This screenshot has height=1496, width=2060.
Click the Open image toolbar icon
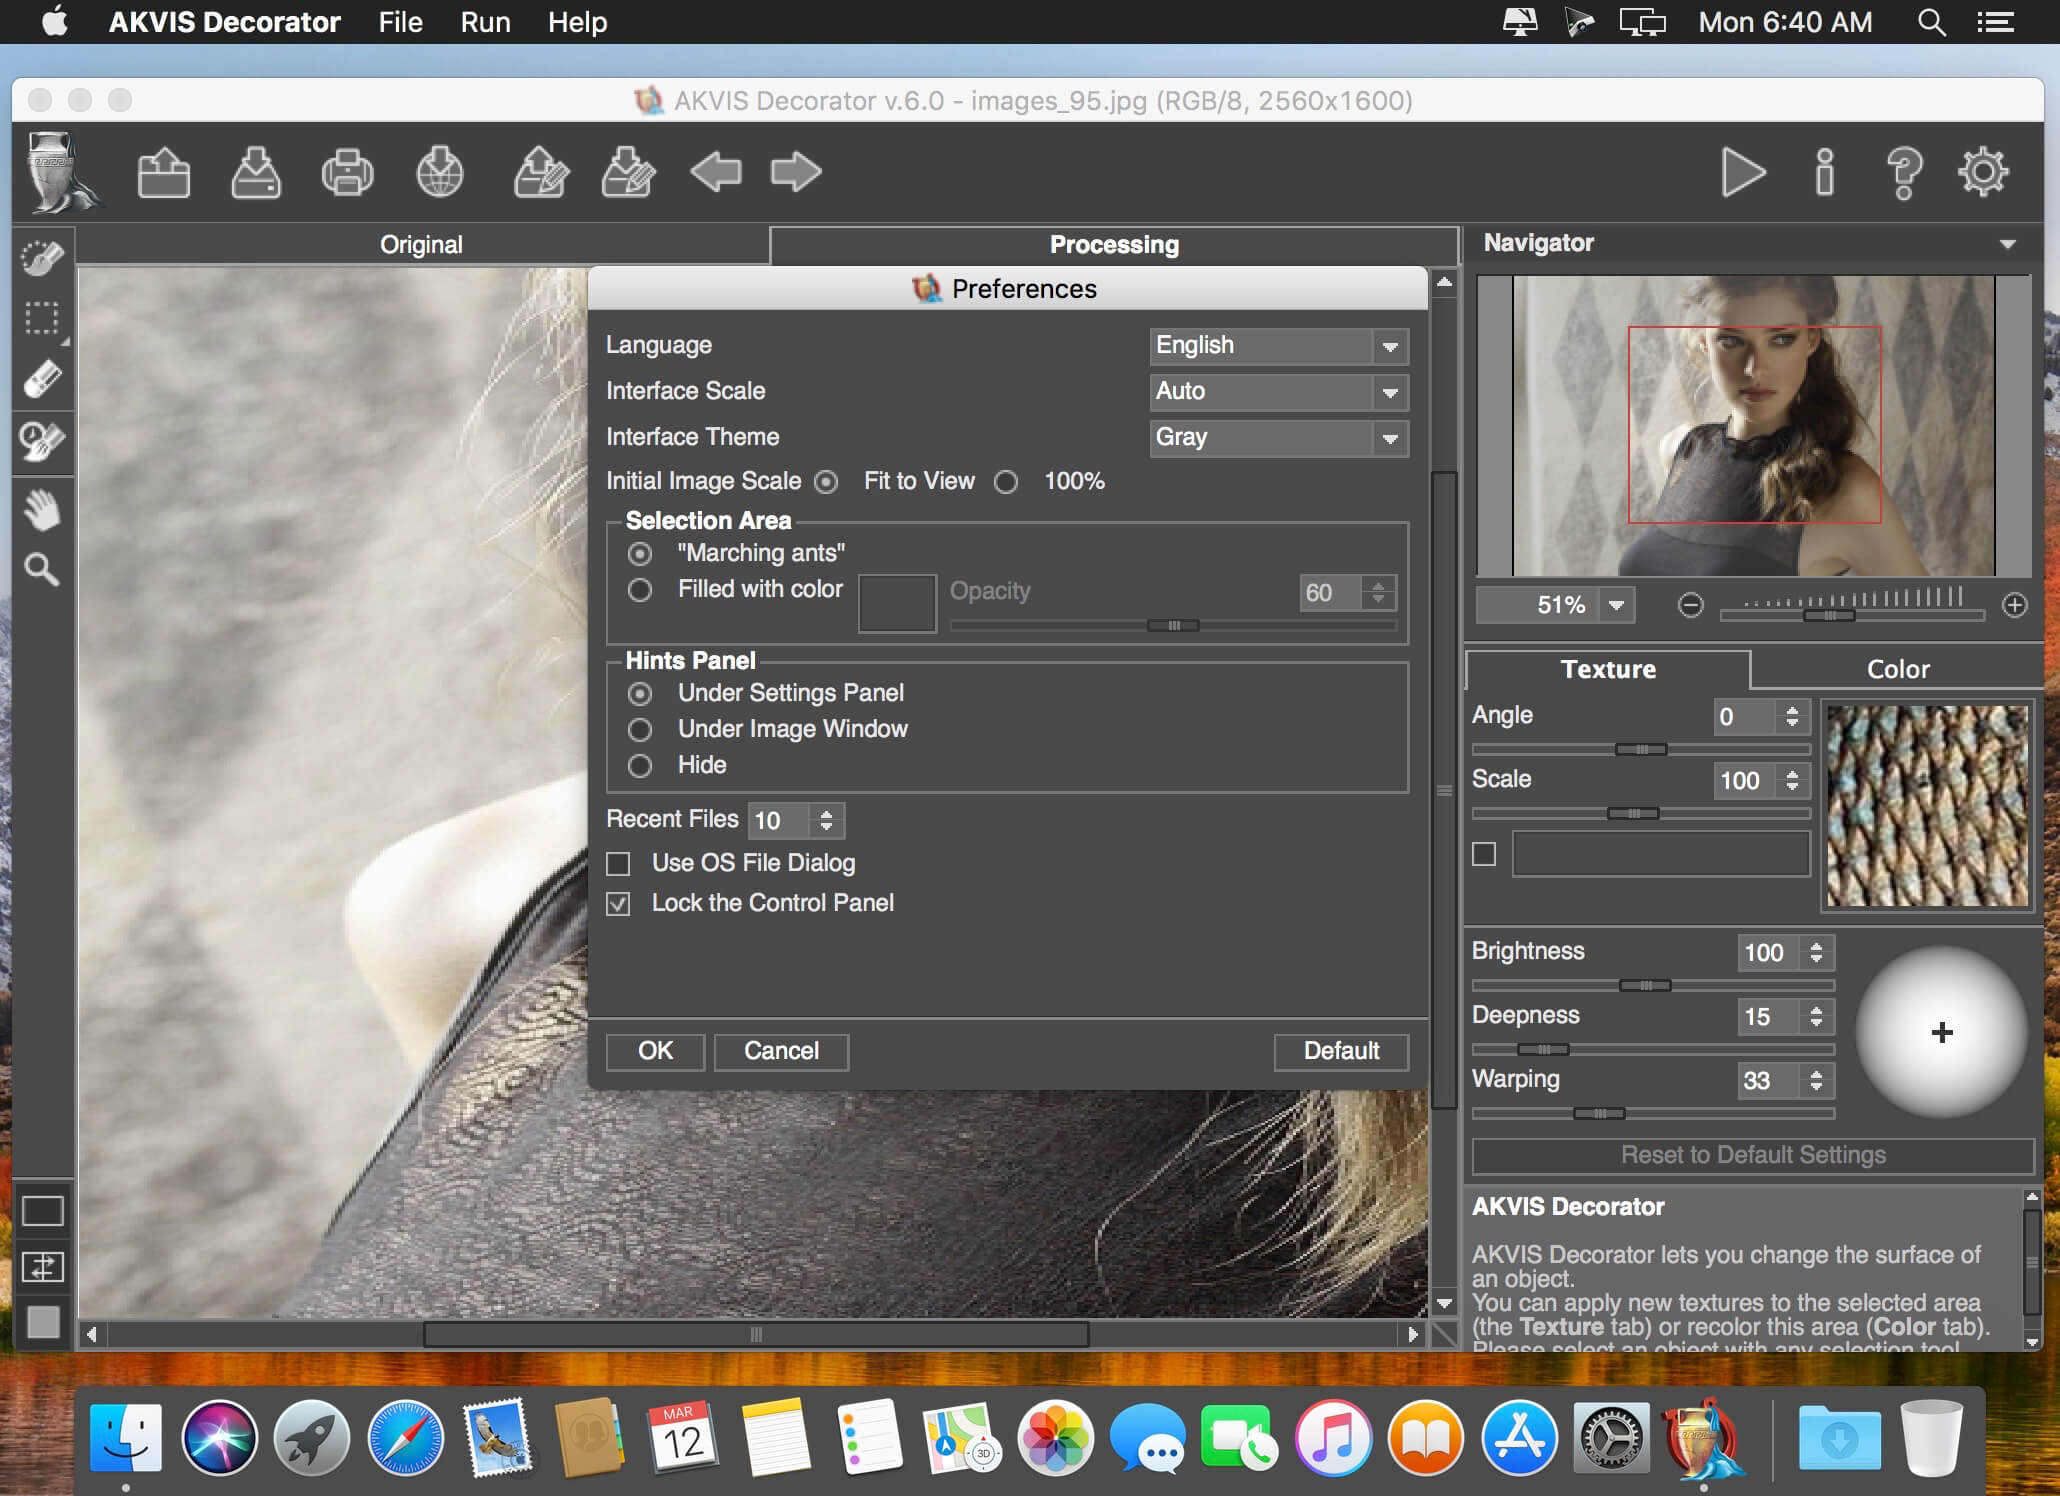[164, 172]
